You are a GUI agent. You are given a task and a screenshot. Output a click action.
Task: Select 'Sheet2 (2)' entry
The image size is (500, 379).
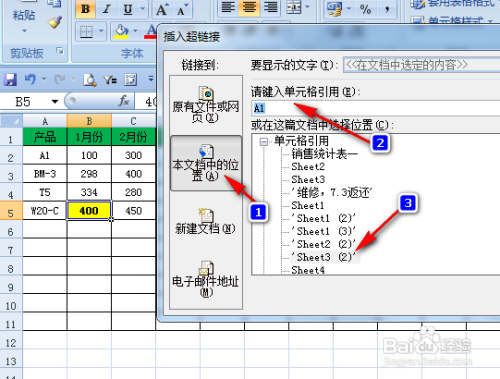pos(324,244)
